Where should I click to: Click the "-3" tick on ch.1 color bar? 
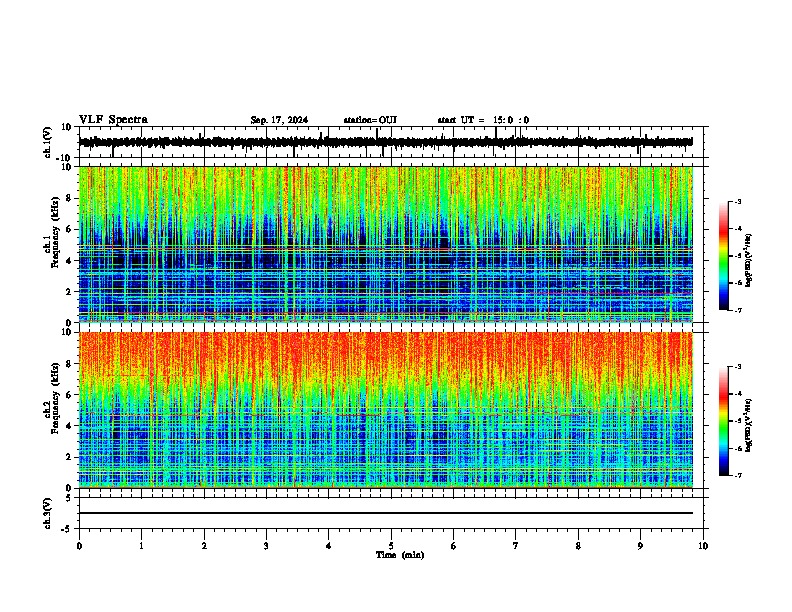coord(737,201)
